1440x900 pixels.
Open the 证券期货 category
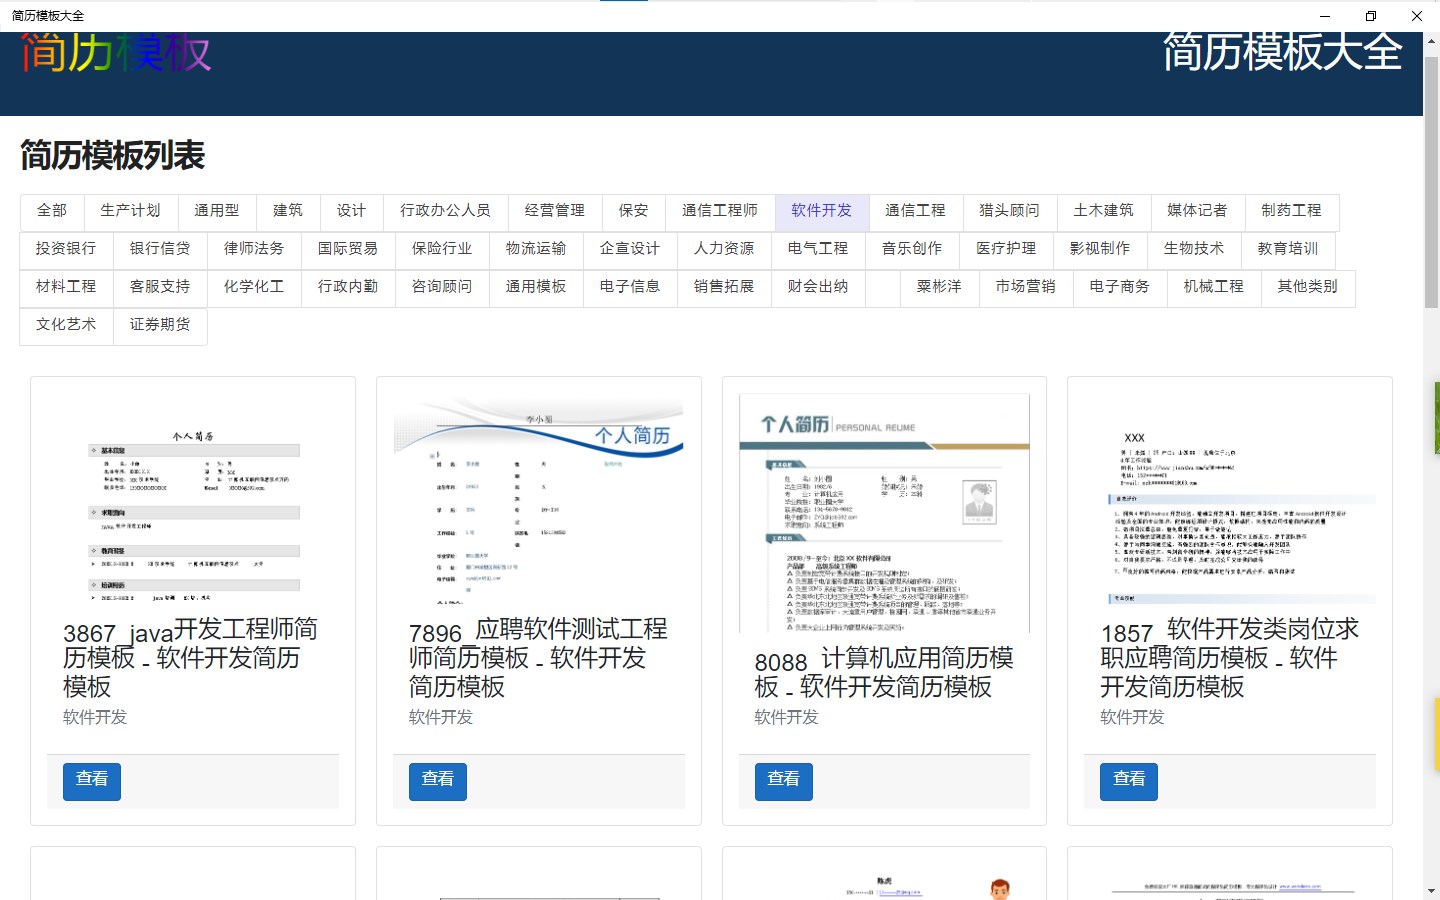[160, 325]
